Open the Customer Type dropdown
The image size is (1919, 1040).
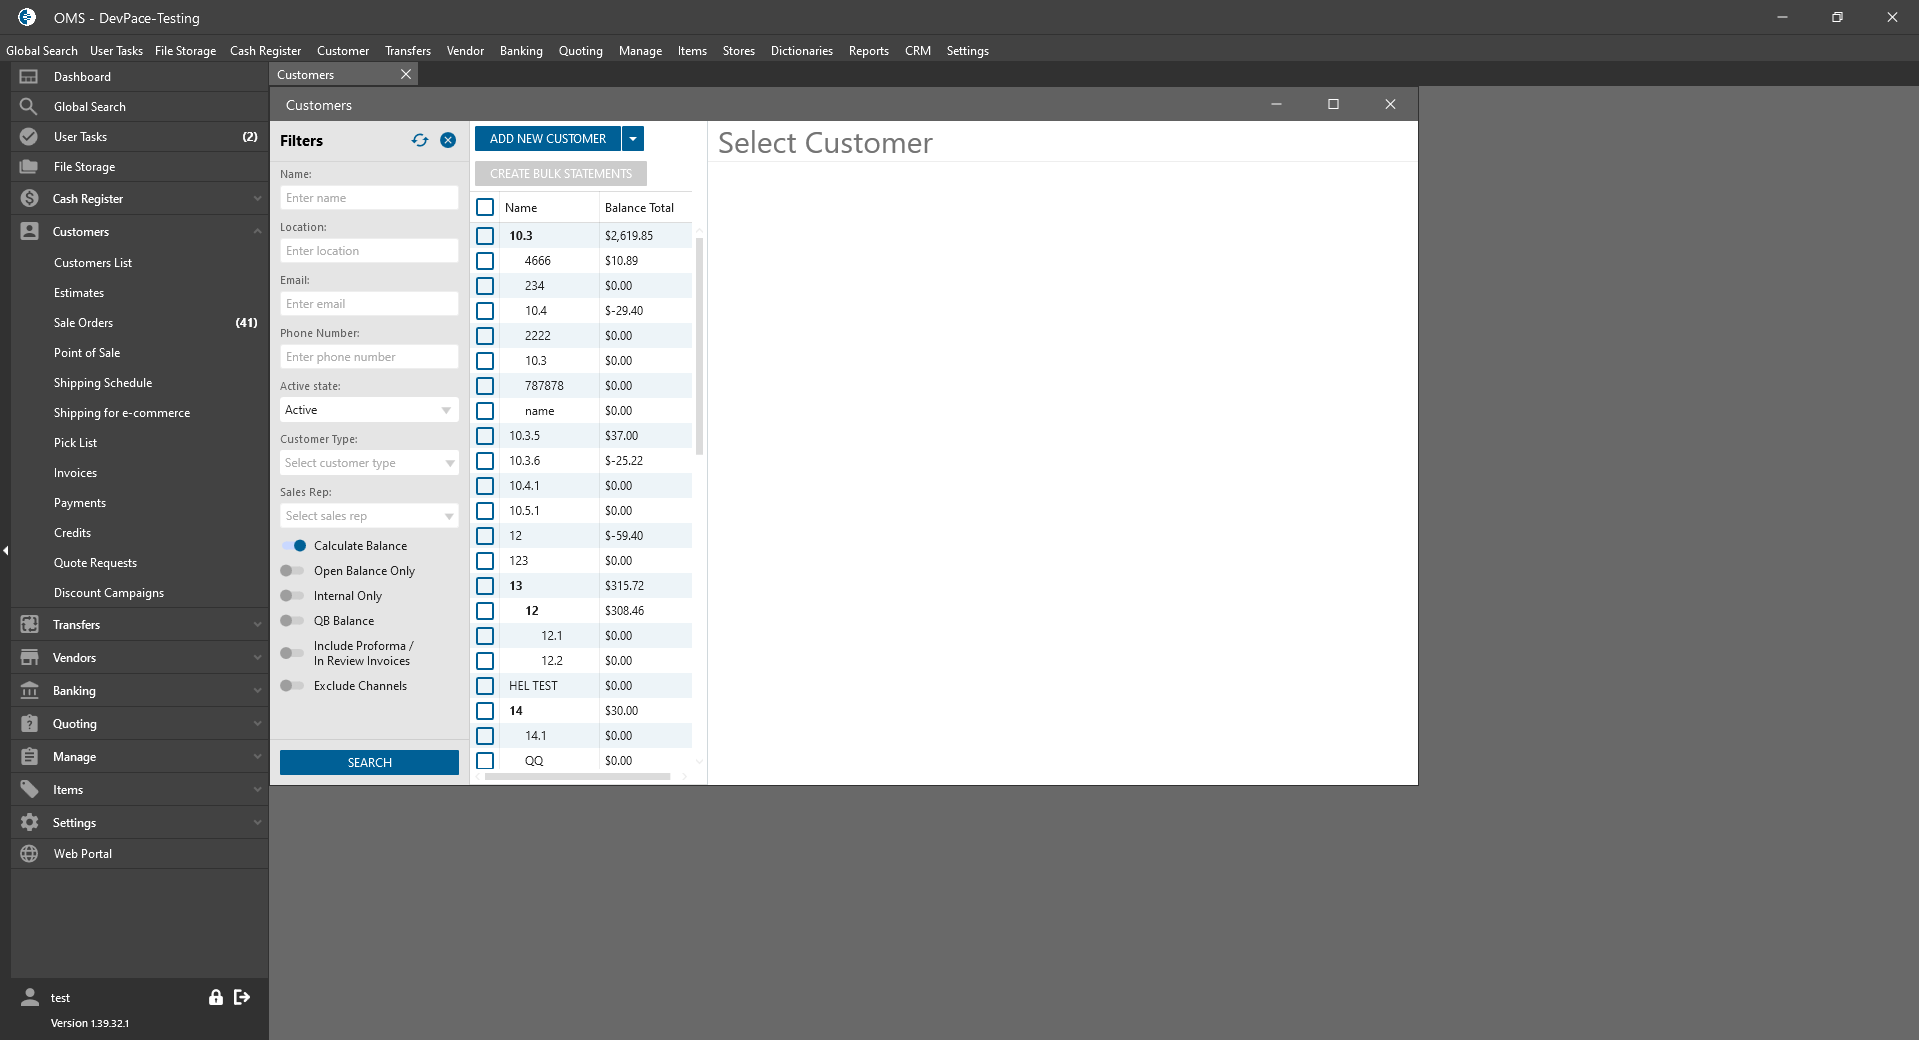pyautogui.click(x=369, y=463)
